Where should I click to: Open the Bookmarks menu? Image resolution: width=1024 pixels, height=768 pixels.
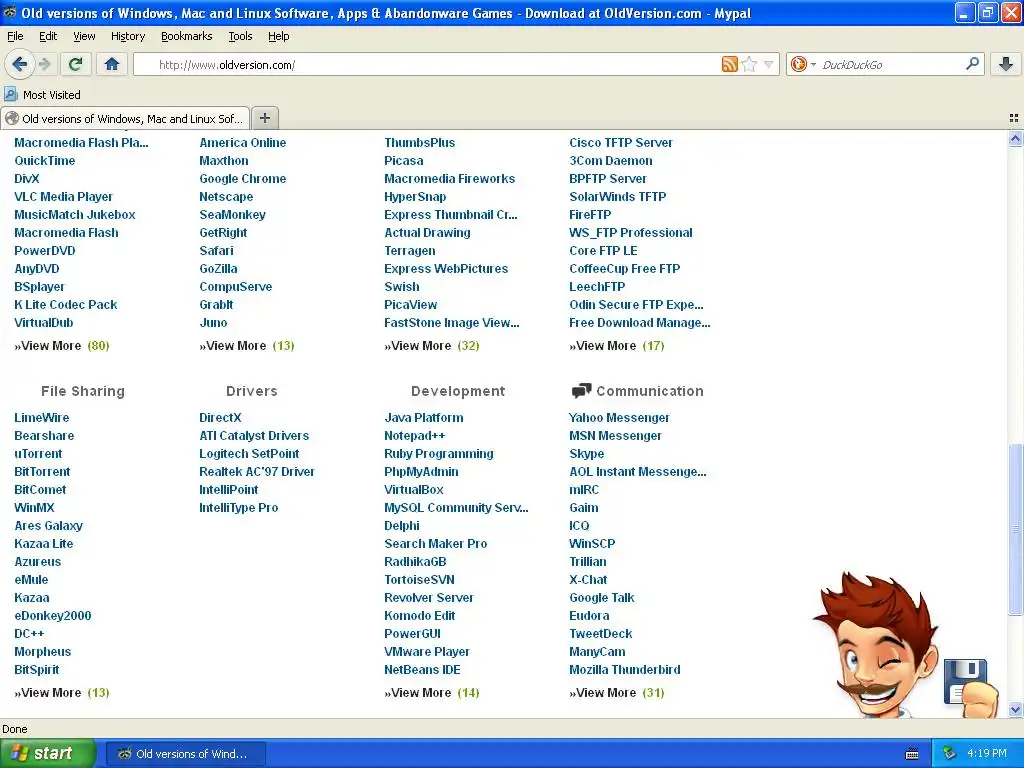pyautogui.click(x=187, y=36)
